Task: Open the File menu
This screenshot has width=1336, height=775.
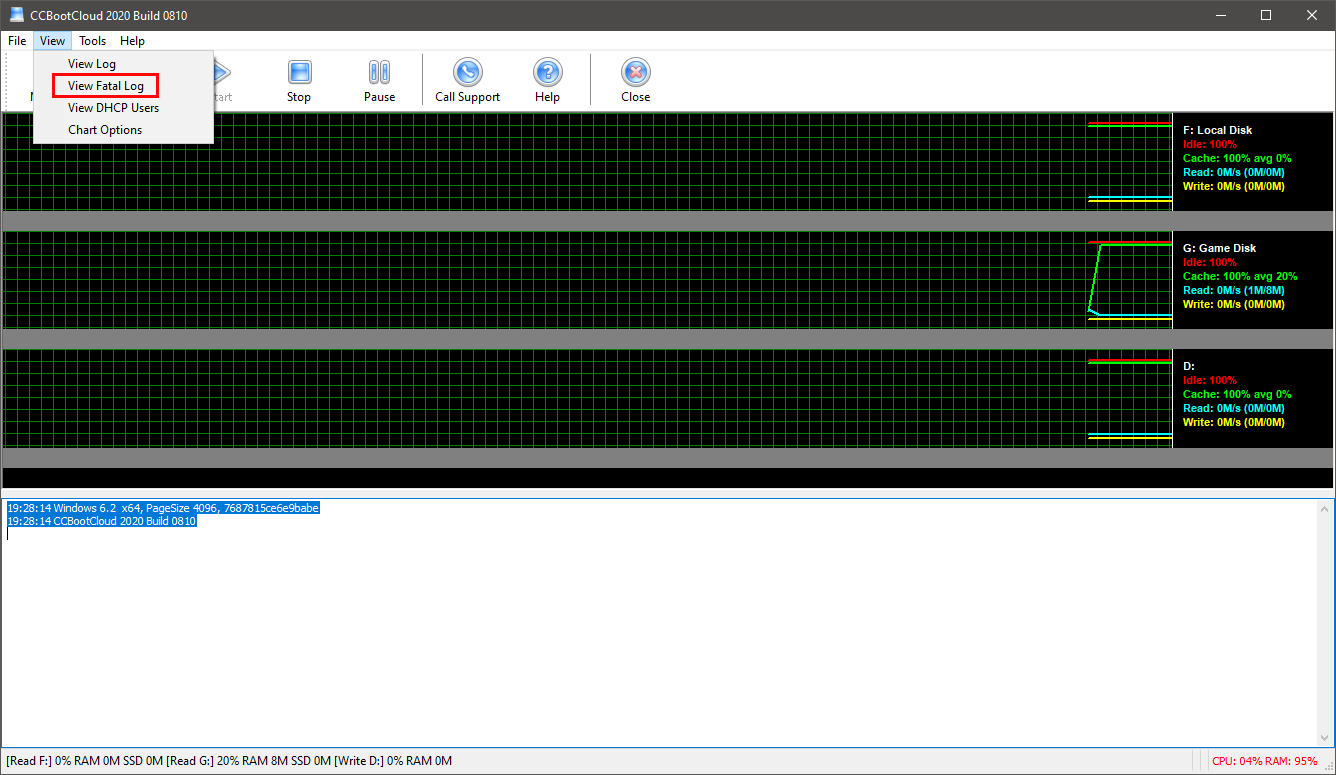Action: click(17, 41)
